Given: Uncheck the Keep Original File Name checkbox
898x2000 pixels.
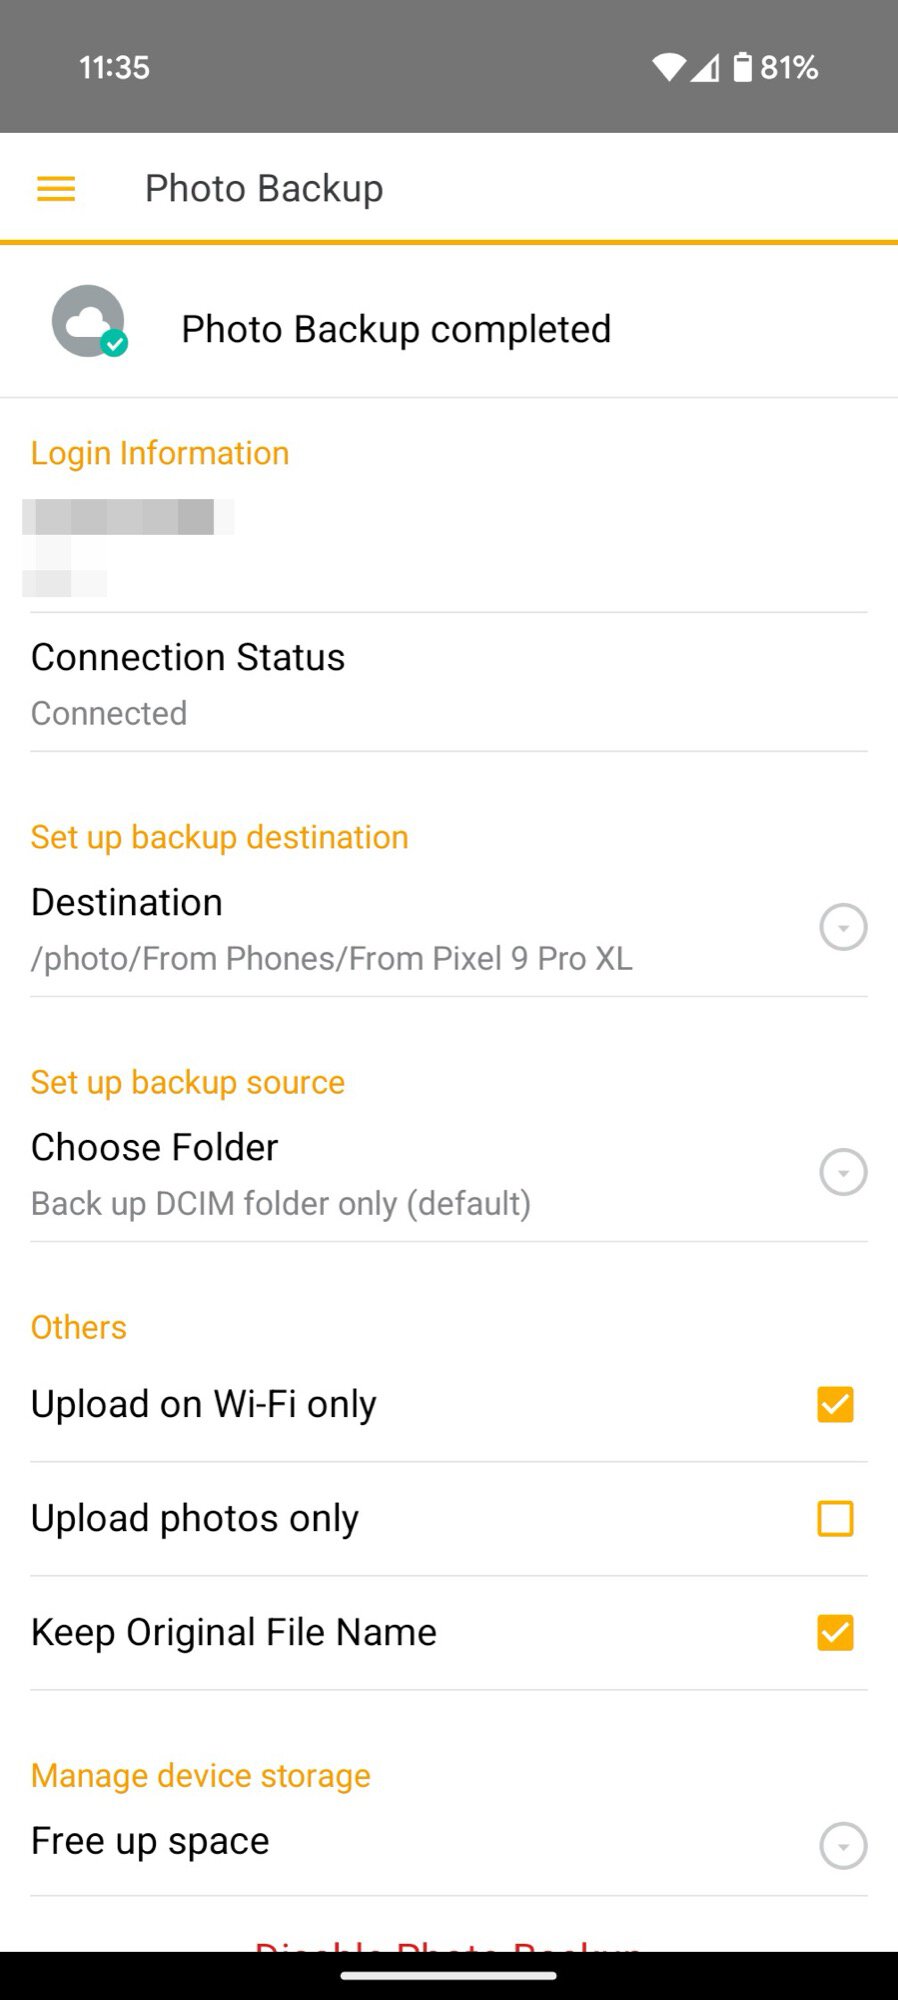Looking at the screenshot, I should 835,1632.
